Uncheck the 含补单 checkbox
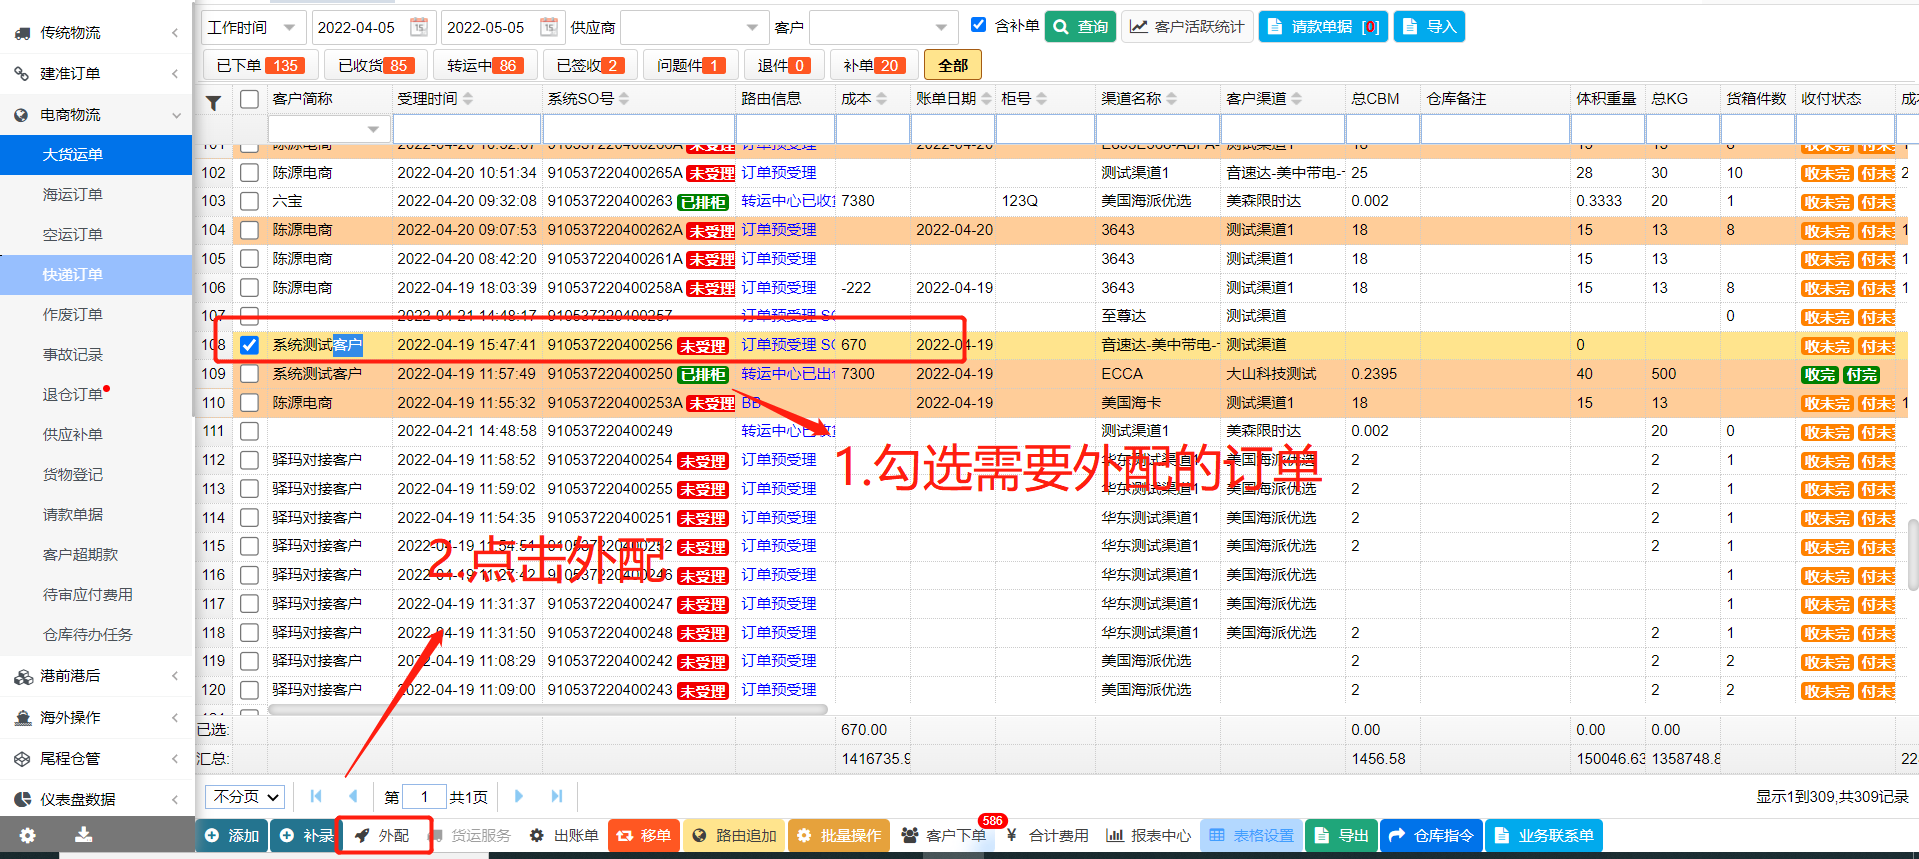 coord(978,26)
